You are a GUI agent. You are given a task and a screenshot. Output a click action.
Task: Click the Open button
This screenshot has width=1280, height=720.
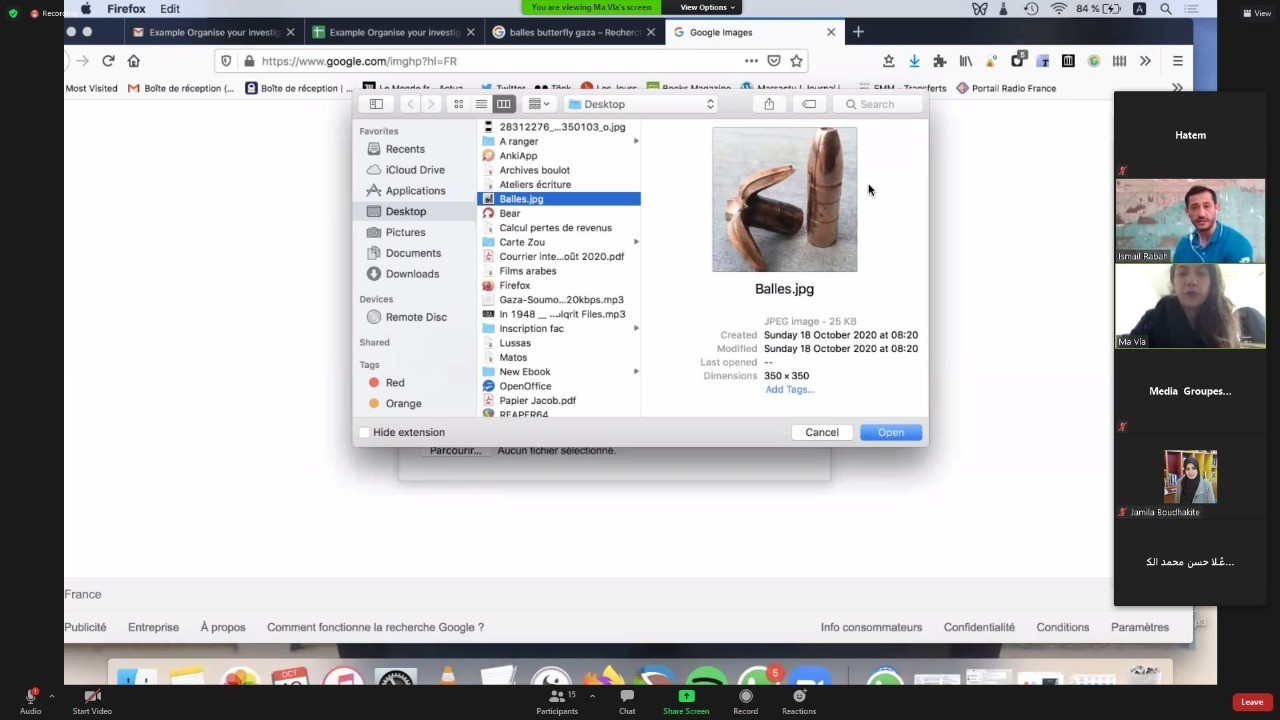tap(890, 432)
